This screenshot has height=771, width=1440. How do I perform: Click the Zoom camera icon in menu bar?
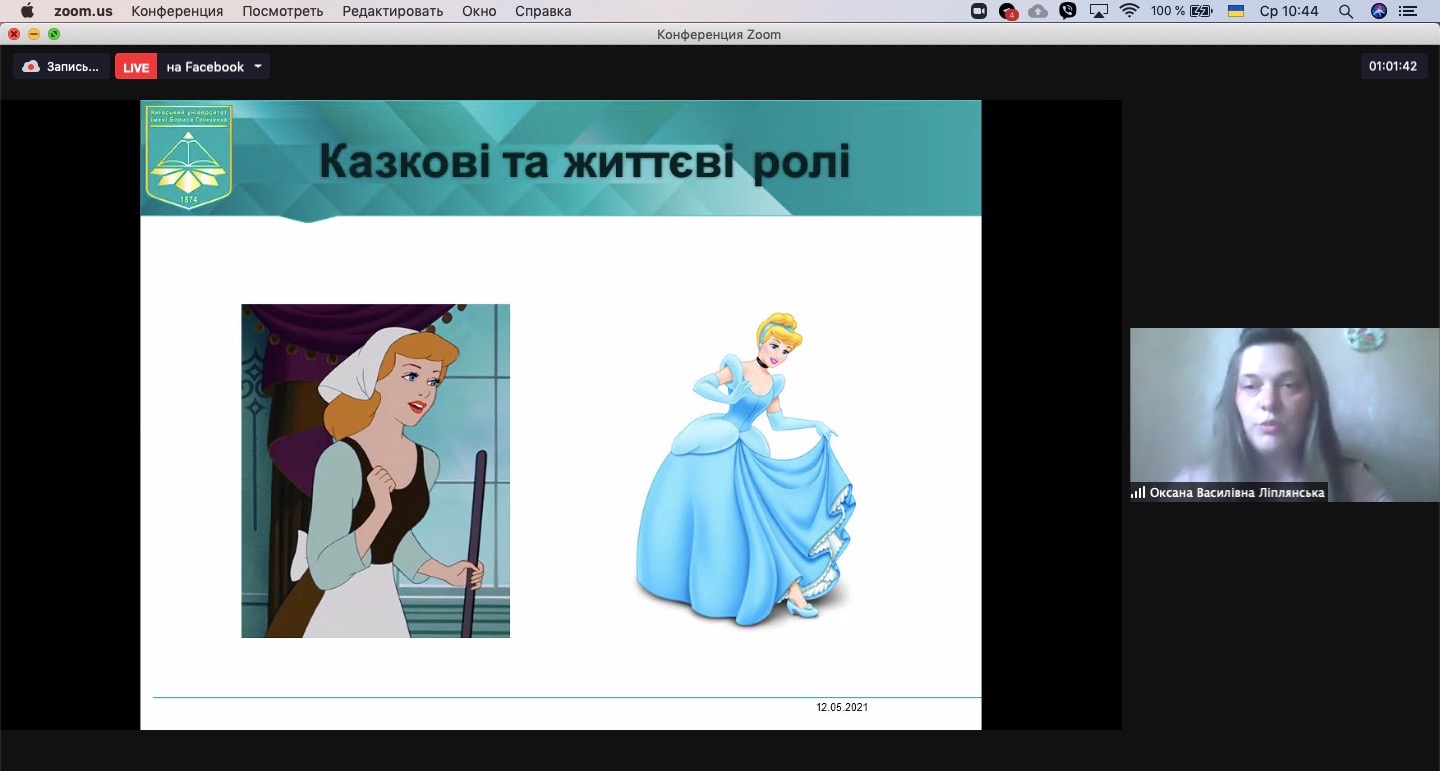(x=979, y=11)
